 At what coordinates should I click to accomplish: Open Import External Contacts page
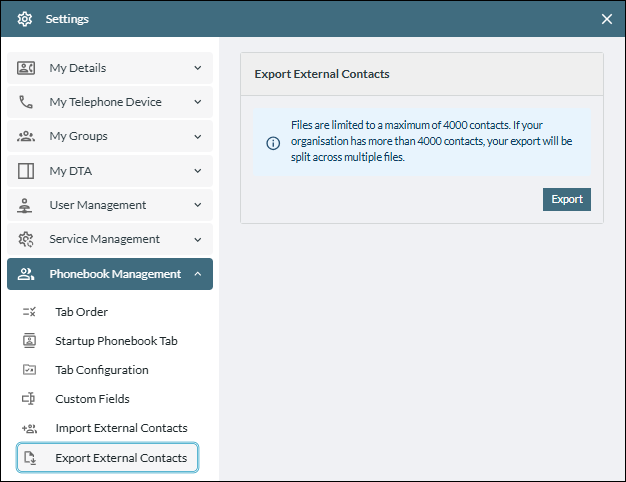click(x=121, y=428)
